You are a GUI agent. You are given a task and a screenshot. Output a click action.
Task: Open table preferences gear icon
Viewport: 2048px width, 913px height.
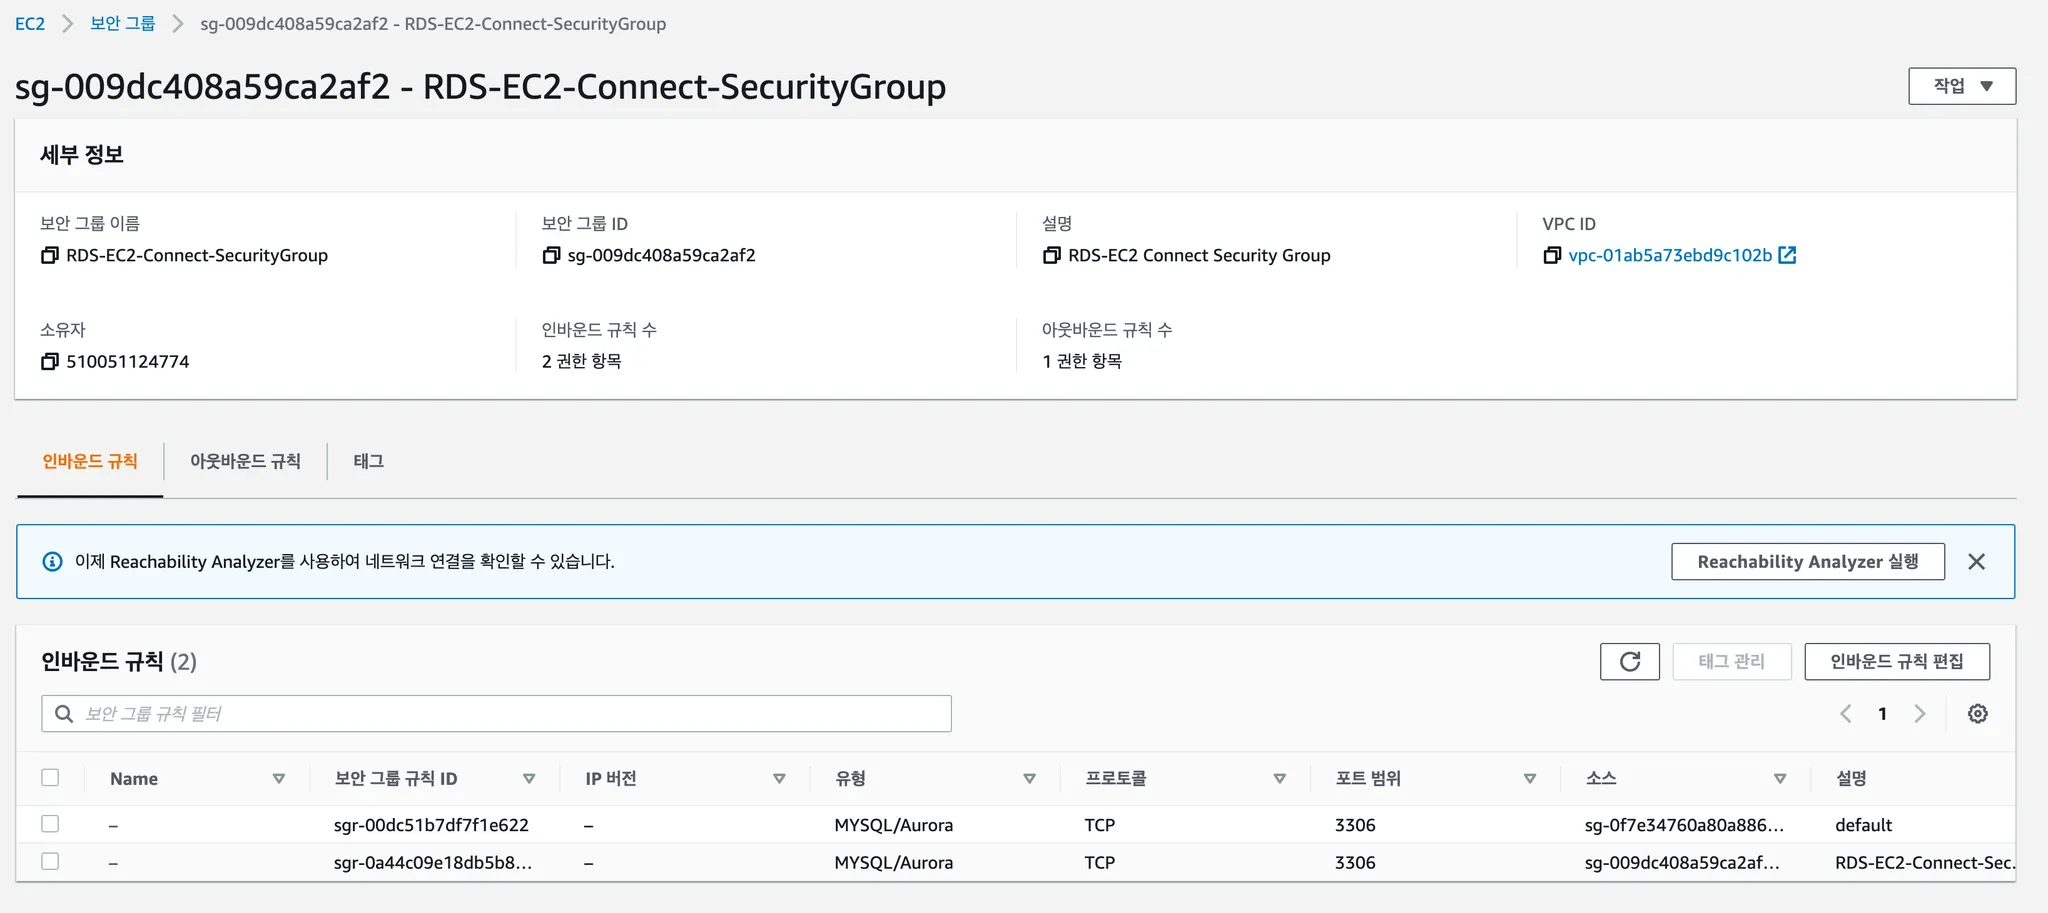click(x=1977, y=714)
